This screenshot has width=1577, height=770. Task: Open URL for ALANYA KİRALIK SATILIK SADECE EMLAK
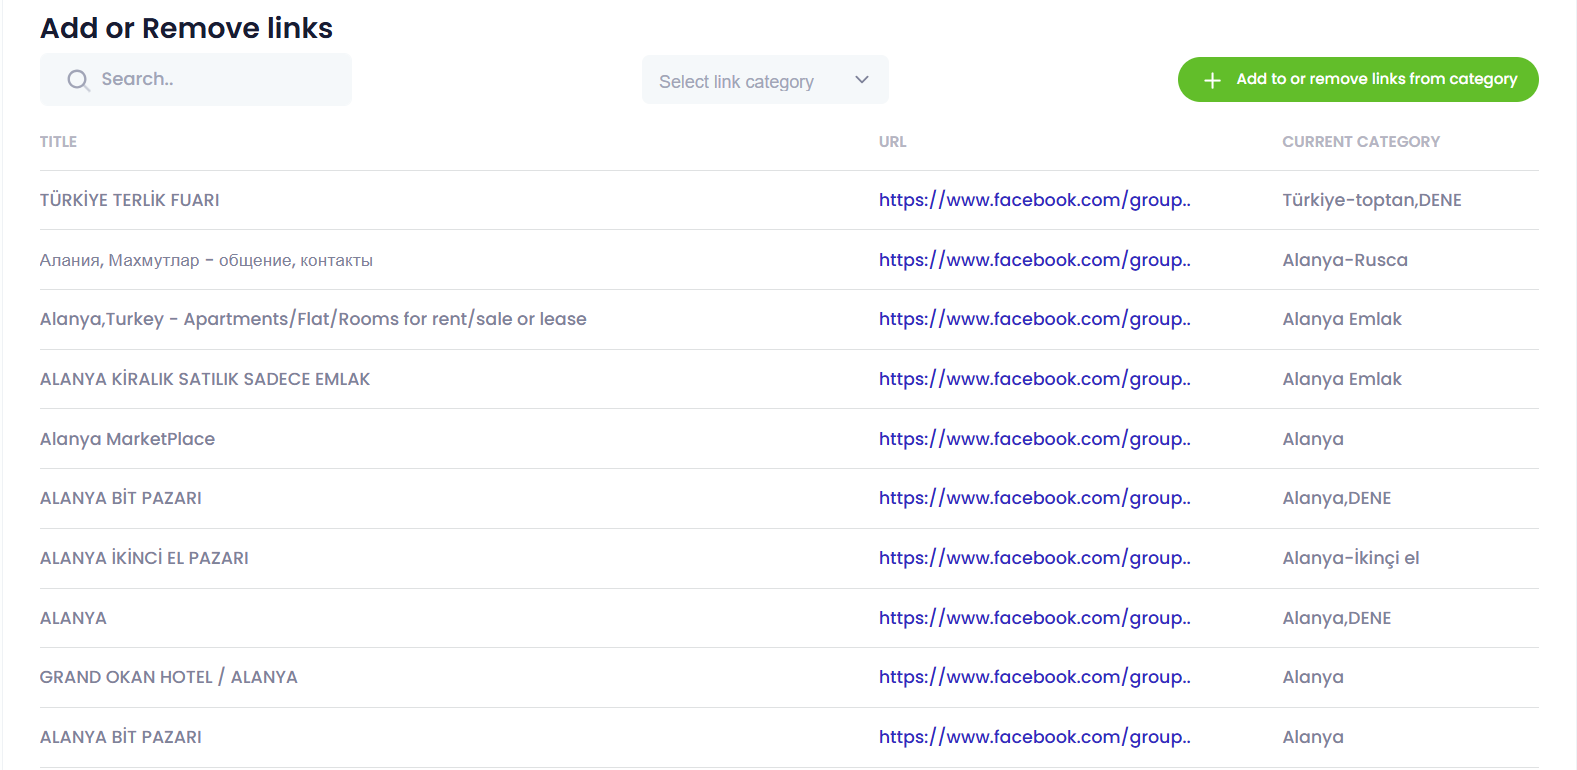[x=1034, y=379]
